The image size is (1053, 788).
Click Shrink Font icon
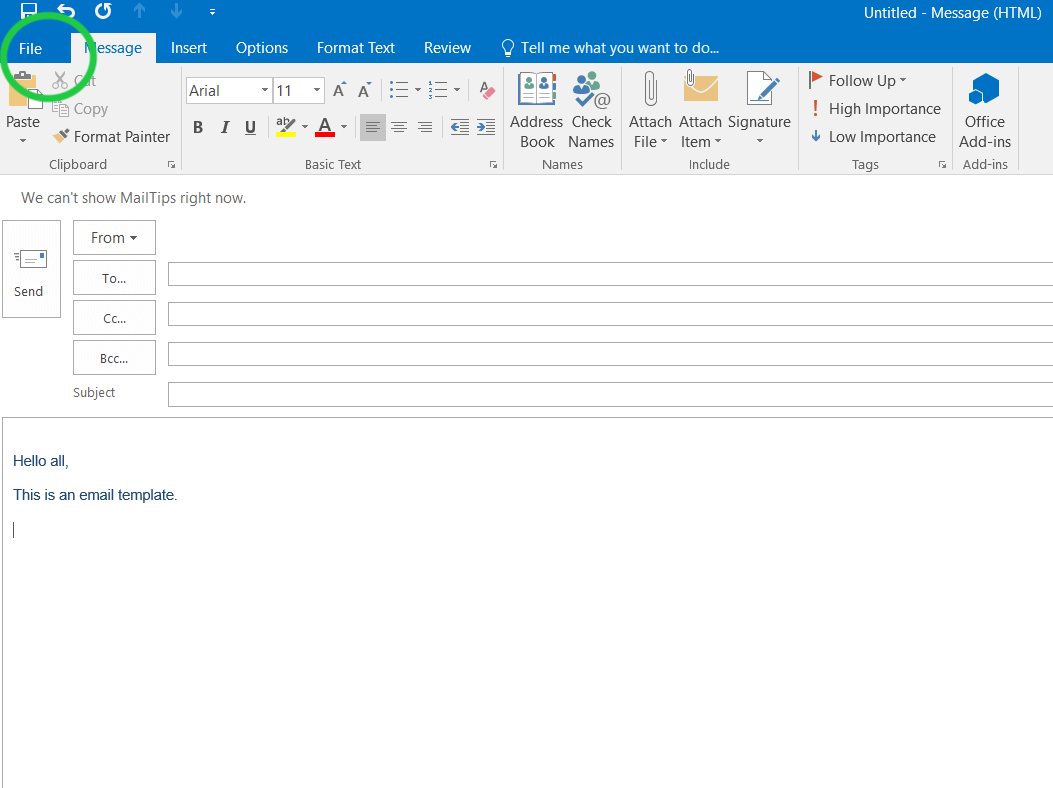click(365, 90)
